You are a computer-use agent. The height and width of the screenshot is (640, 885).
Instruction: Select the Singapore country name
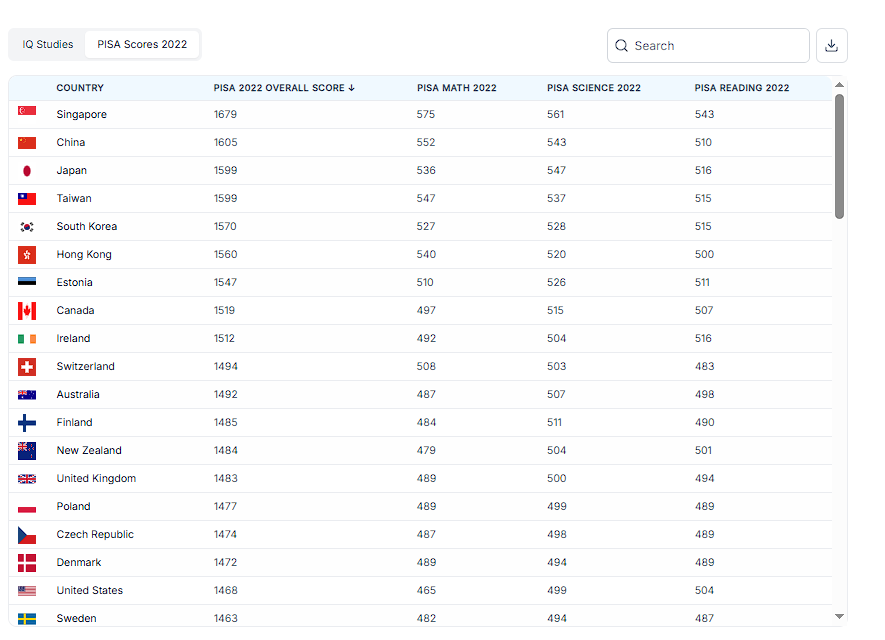(x=81, y=115)
